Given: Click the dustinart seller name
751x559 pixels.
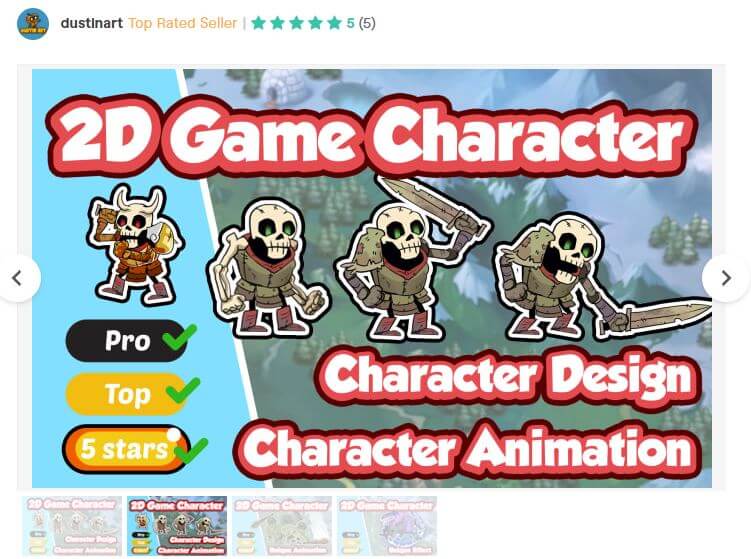Looking at the screenshot, I should point(91,23).
